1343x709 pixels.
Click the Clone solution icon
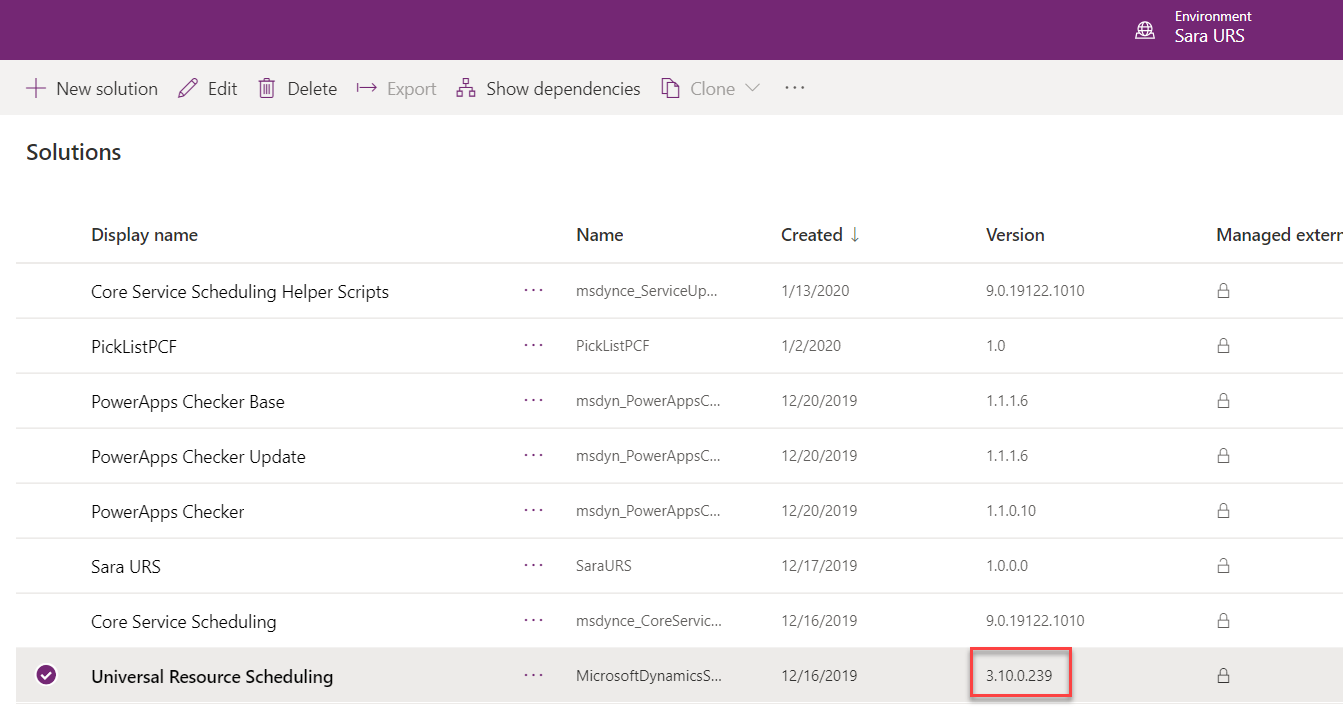(x=670, y=88)
